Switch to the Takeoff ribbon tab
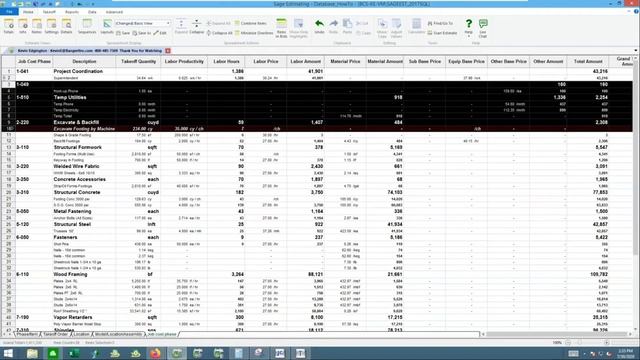Image resolution: width=640 pixels, height=360 pixels. (x=49, y=12)
